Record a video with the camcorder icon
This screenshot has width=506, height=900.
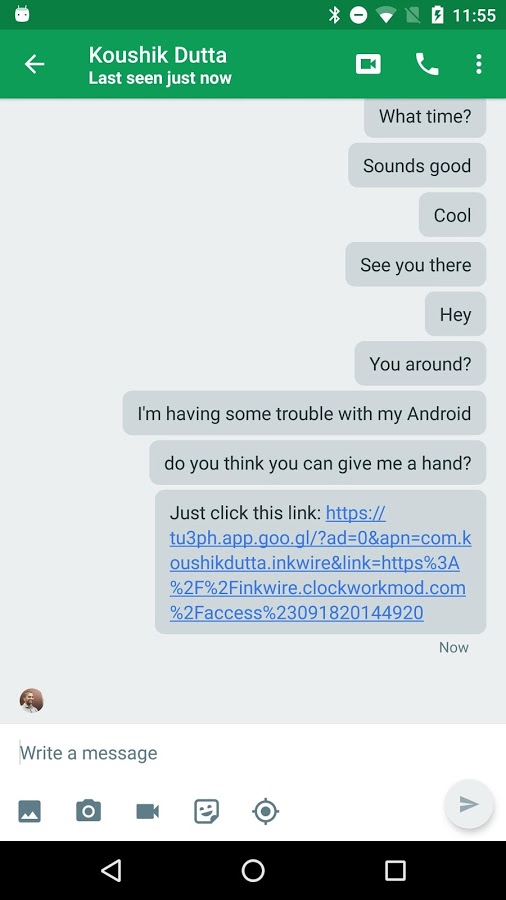(147, 811)
